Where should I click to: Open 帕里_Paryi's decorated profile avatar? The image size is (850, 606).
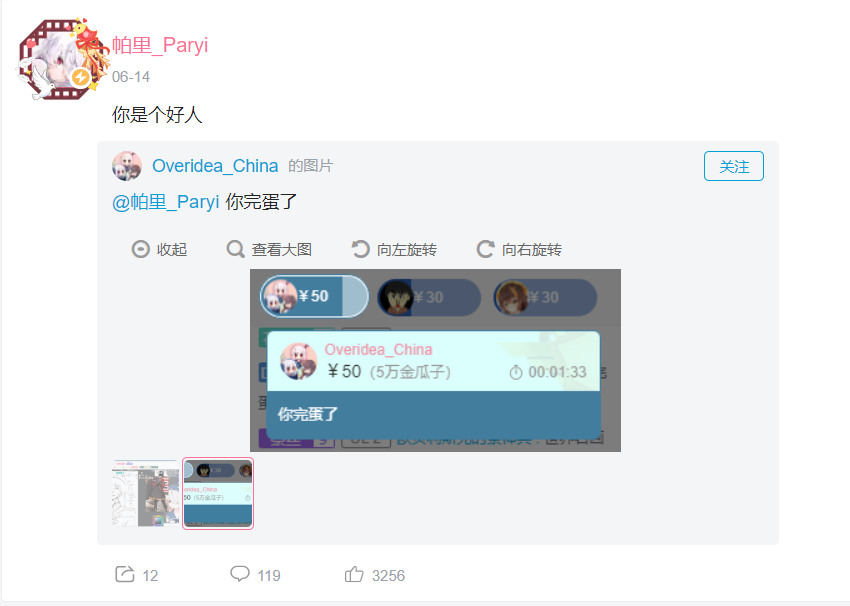click(x=61, y=60)
